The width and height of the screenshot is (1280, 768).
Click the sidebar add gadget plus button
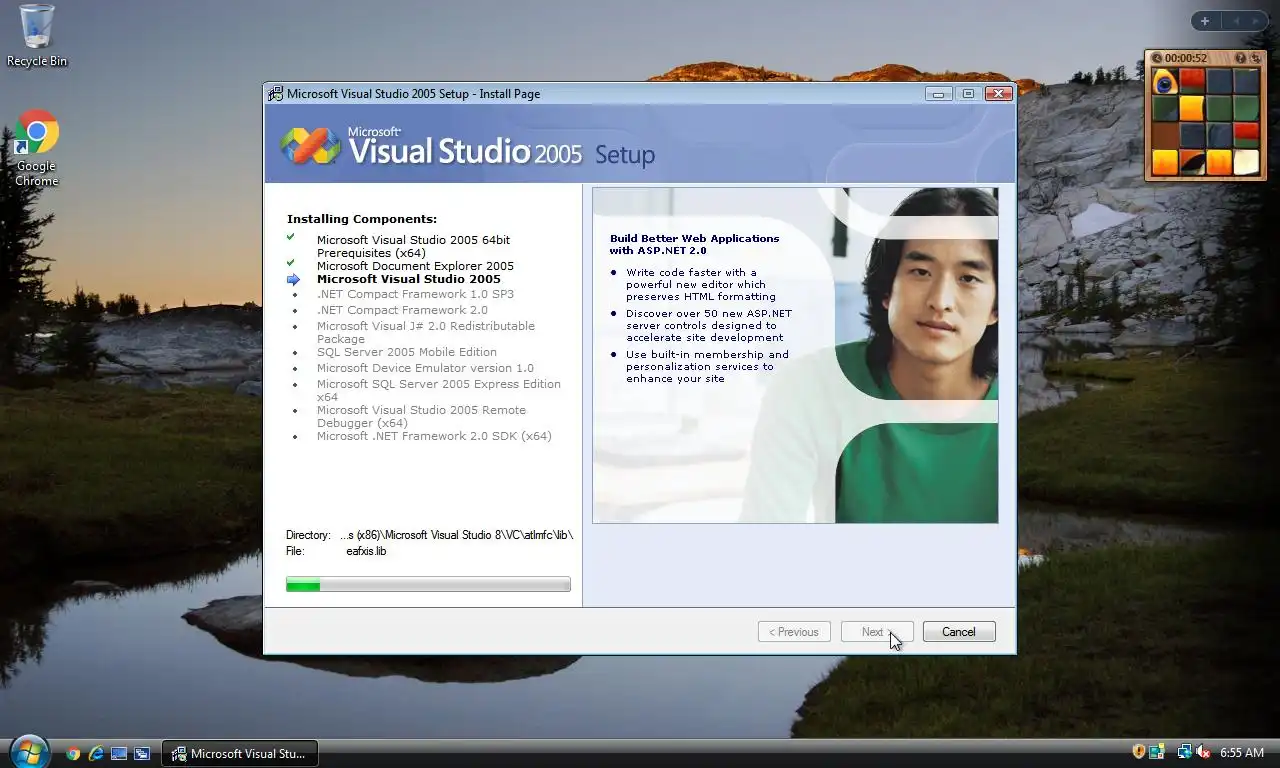click(1205, 21)
